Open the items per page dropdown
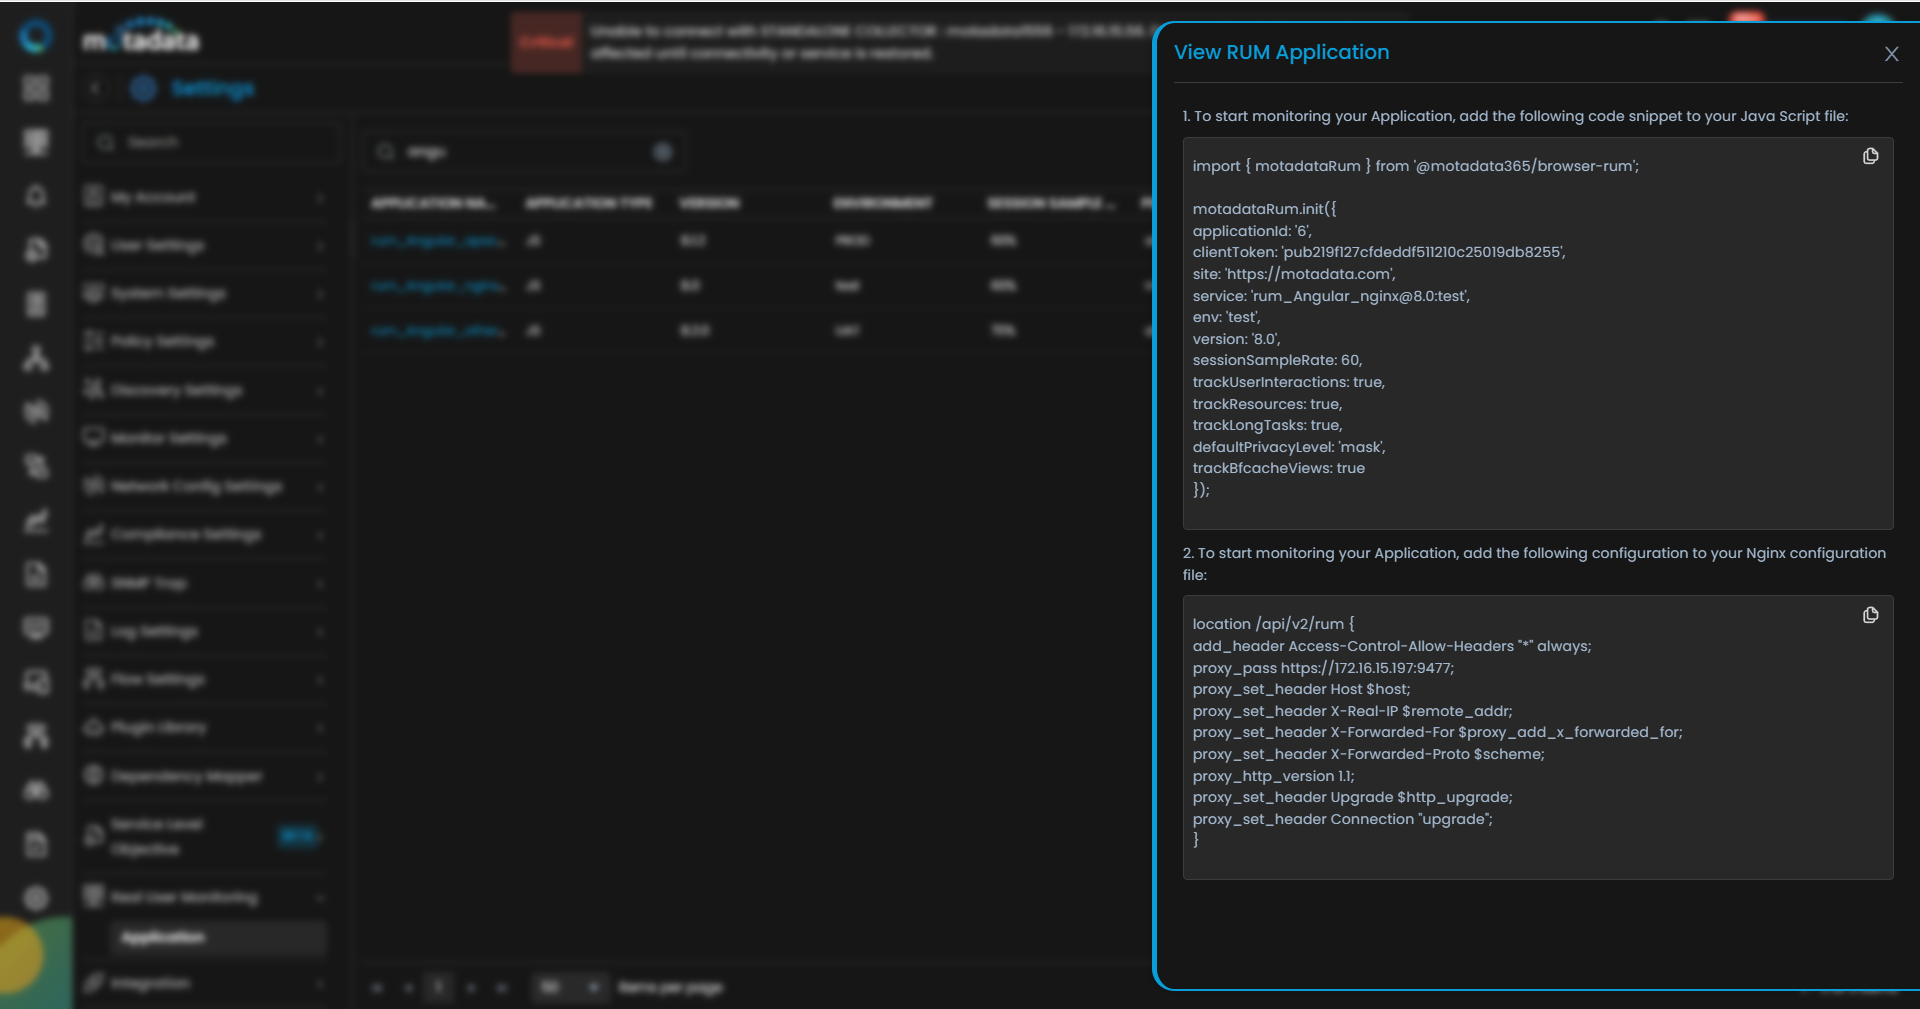 point(570,987)
